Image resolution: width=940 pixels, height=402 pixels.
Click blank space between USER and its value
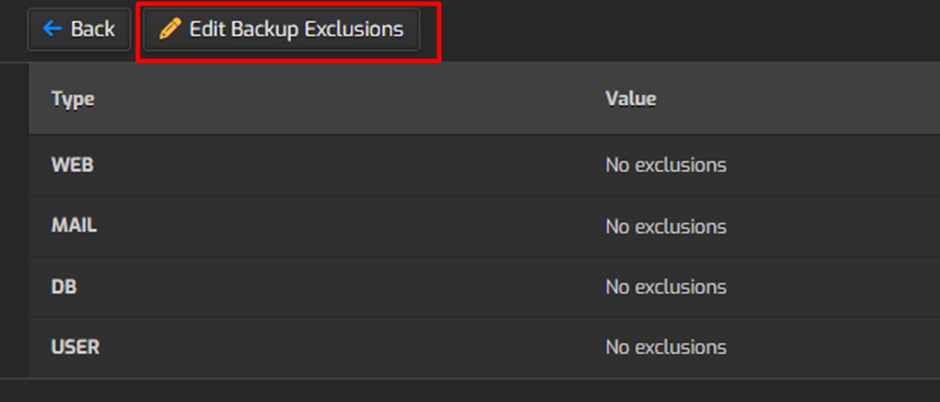[350, 348]
